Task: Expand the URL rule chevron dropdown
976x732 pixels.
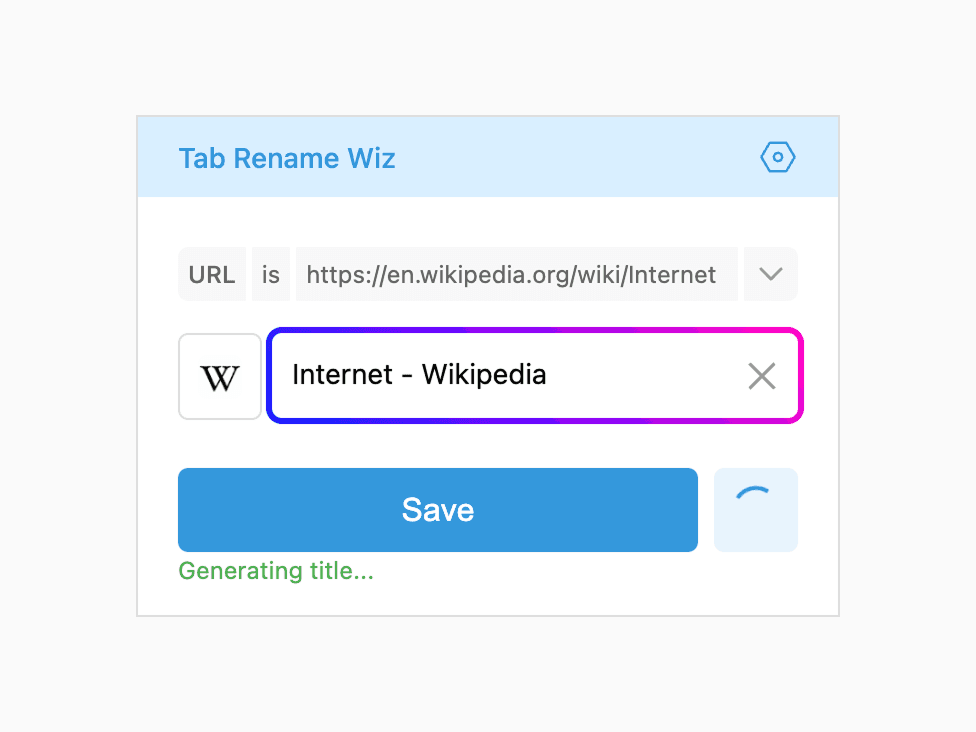Action: pos(770,274)
